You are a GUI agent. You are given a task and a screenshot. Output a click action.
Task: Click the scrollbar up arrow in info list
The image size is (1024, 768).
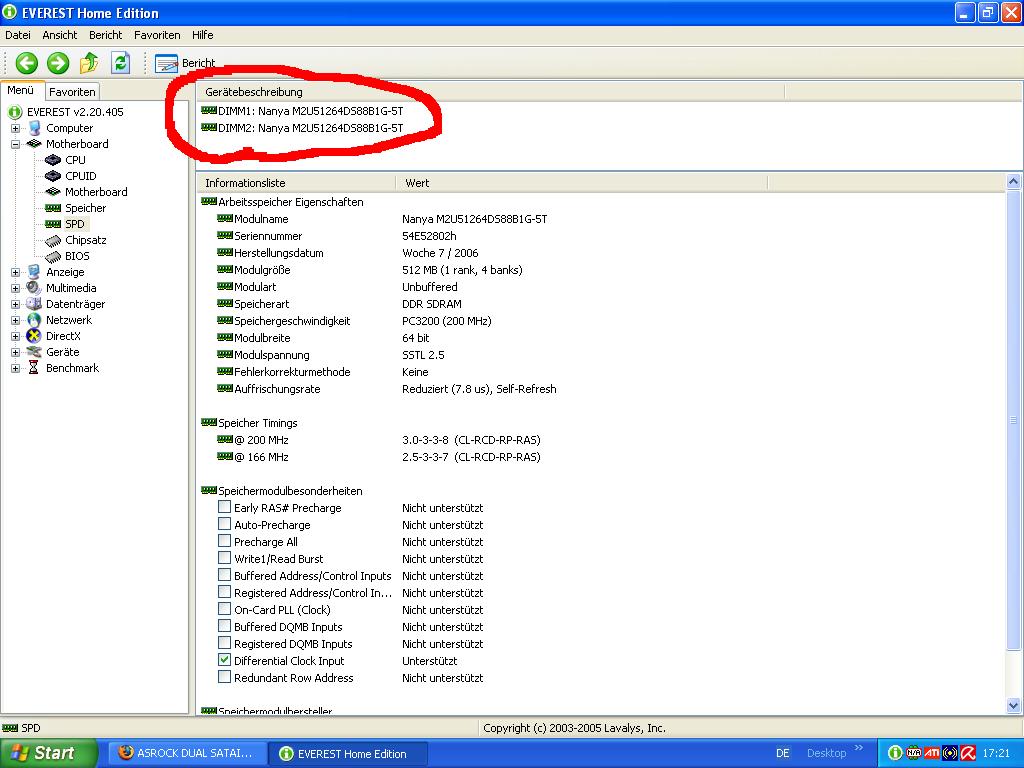click(x=1014, y=182)
